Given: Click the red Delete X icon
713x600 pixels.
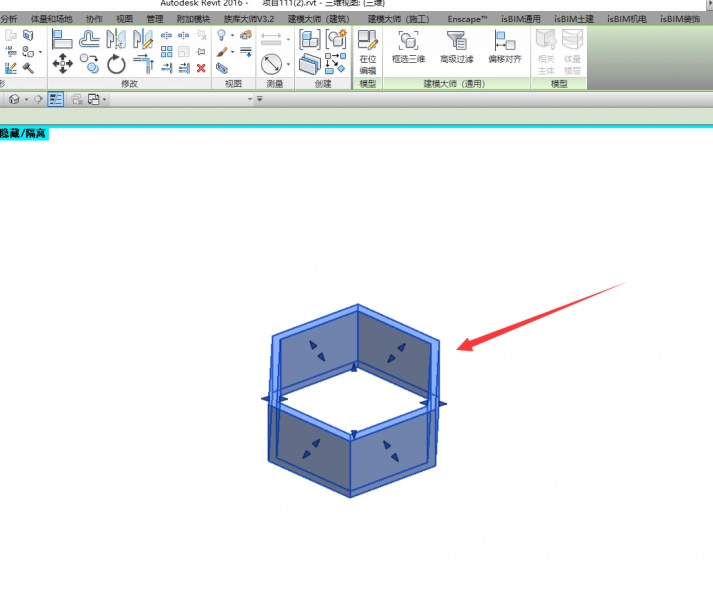Looking at the screenshot, I should (x=201, y=68).
